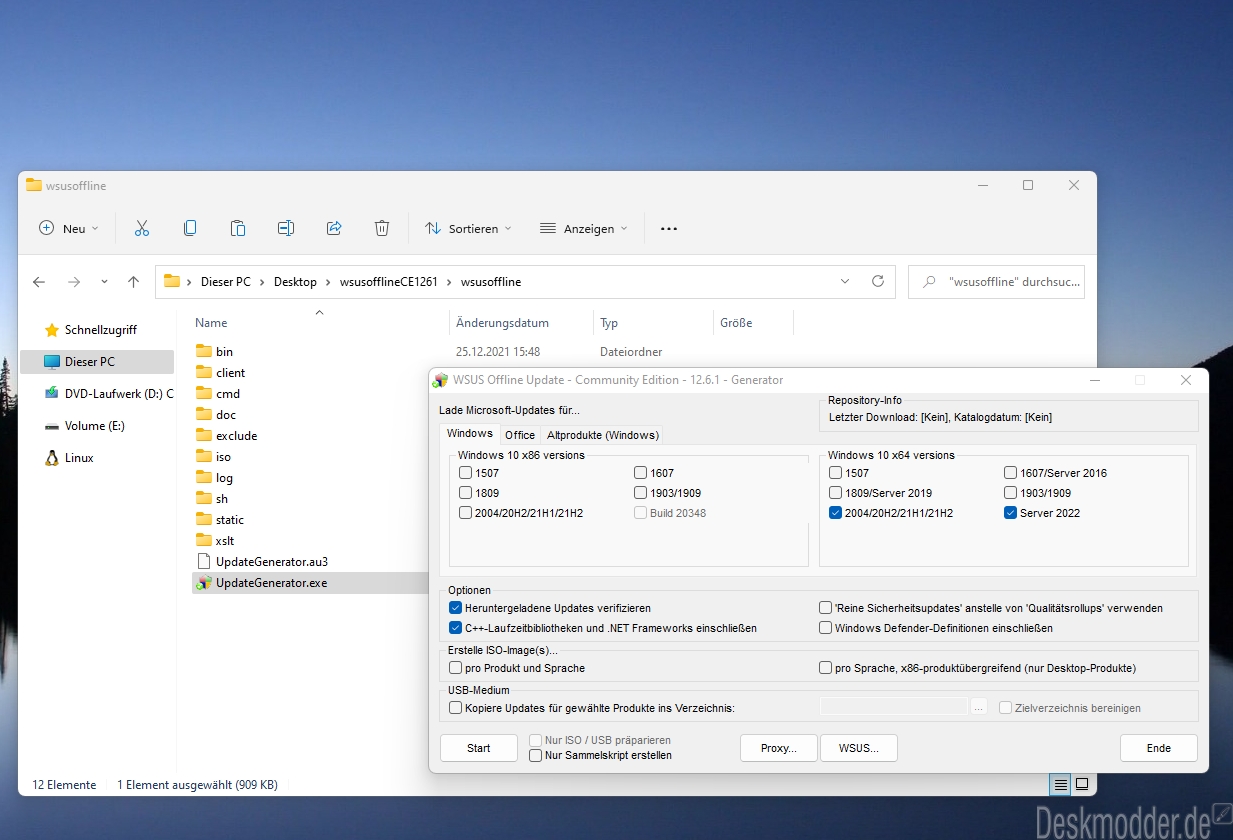1233x840 pixels.
Task: Expand the address bar history dropdown
Action: coord(845,282)
